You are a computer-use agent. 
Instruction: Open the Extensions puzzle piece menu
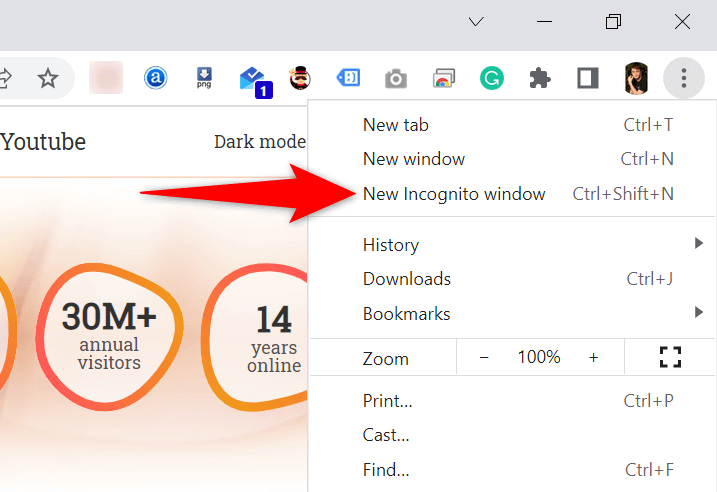point(539,78)
